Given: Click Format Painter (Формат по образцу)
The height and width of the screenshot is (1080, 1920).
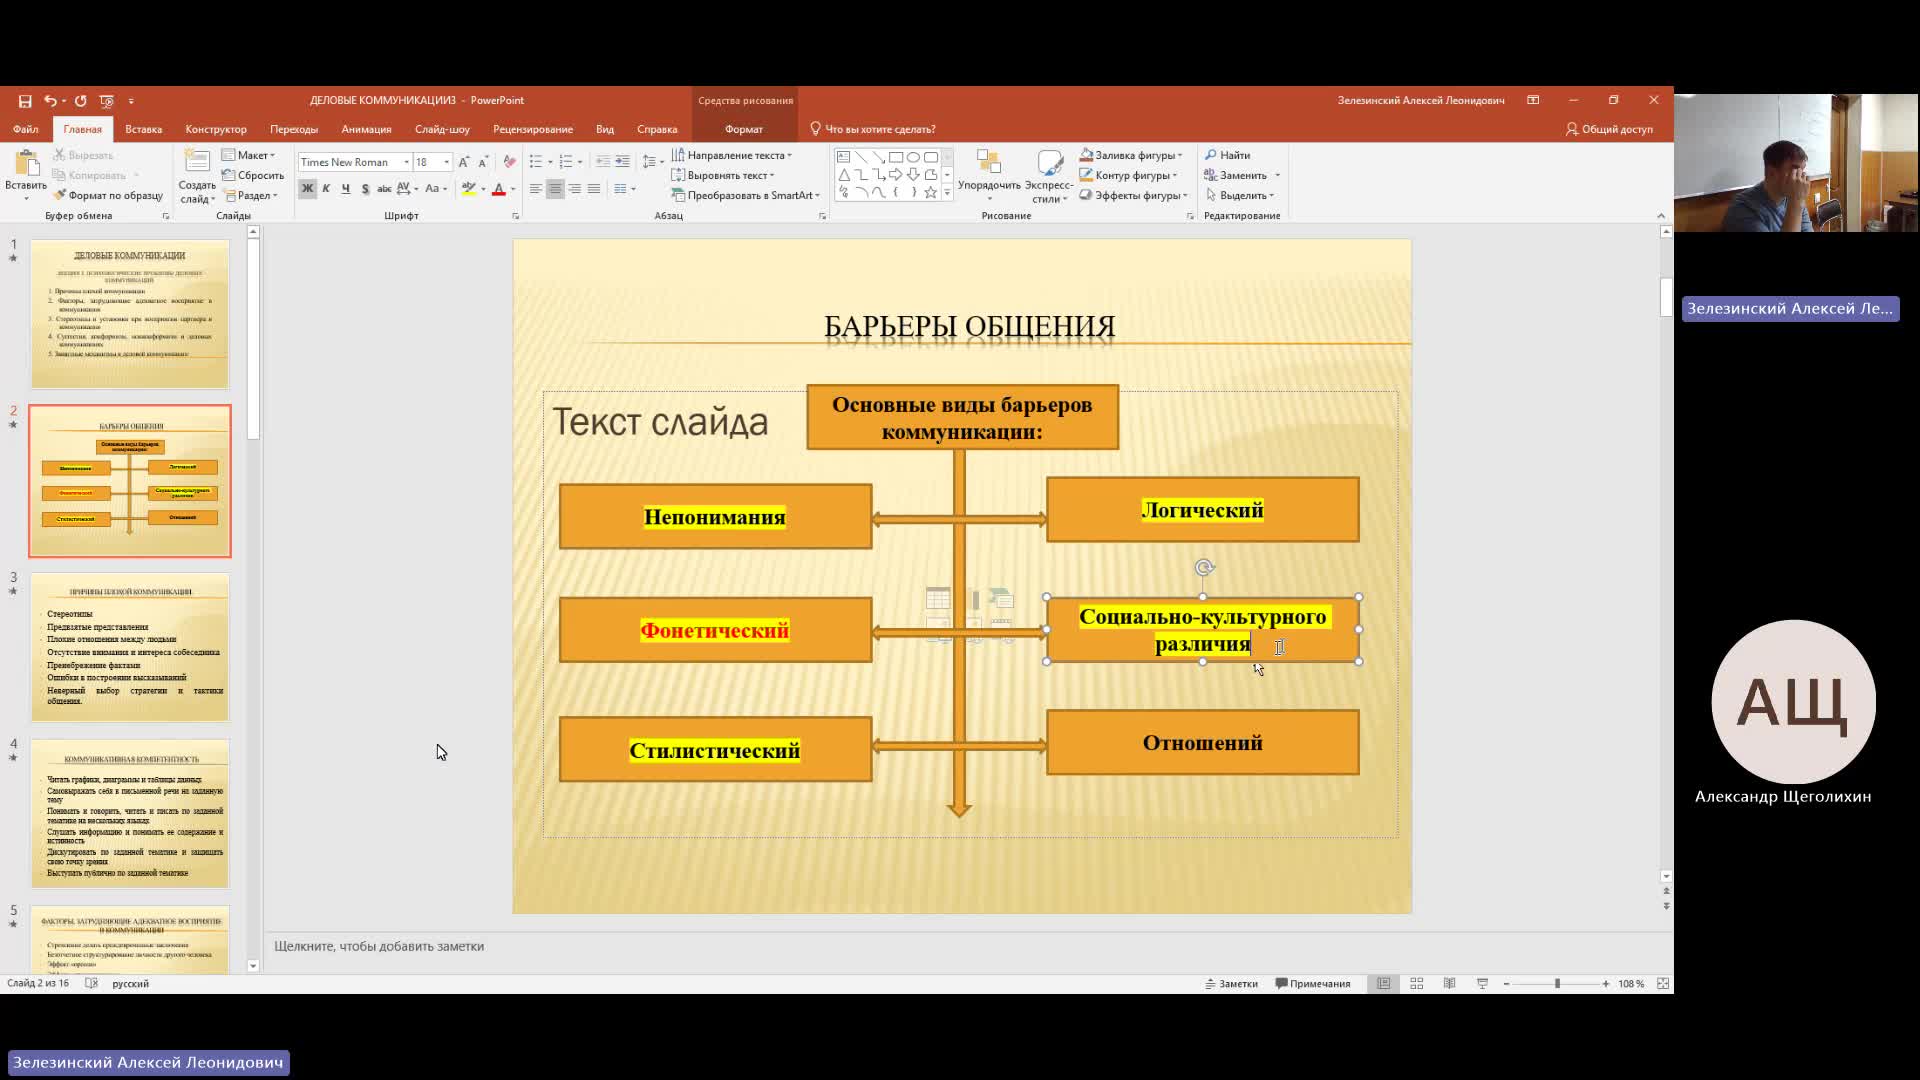Looking at the screenshot, I should click(x=108, y=195).
